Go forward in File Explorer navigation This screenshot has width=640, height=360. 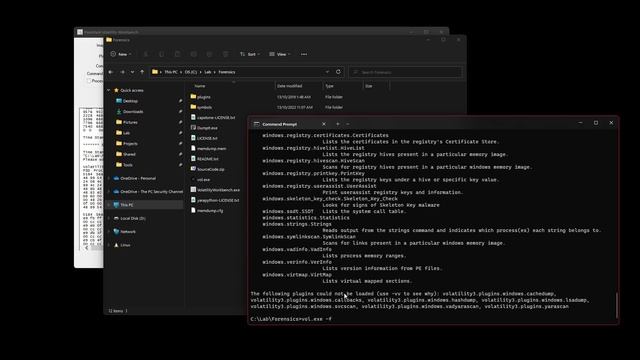click(122, 72)
